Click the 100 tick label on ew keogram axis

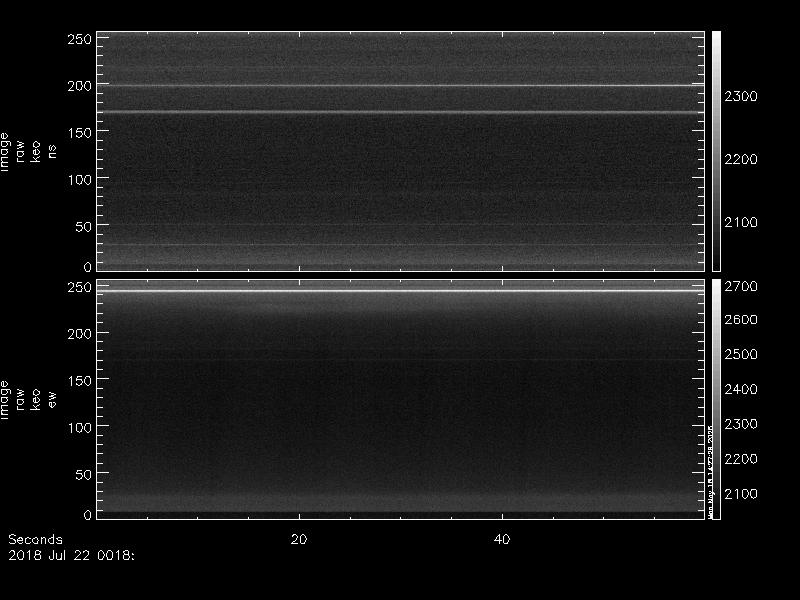[79, 428]
